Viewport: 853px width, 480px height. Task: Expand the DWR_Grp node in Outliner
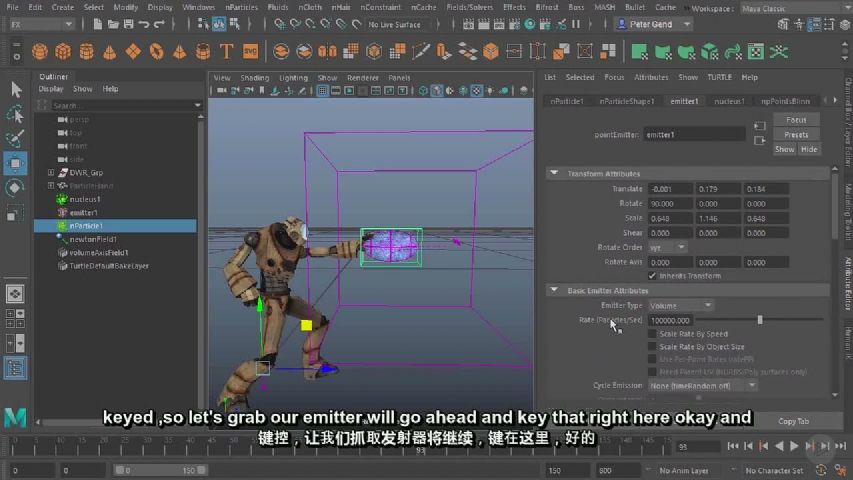point(51,173)
